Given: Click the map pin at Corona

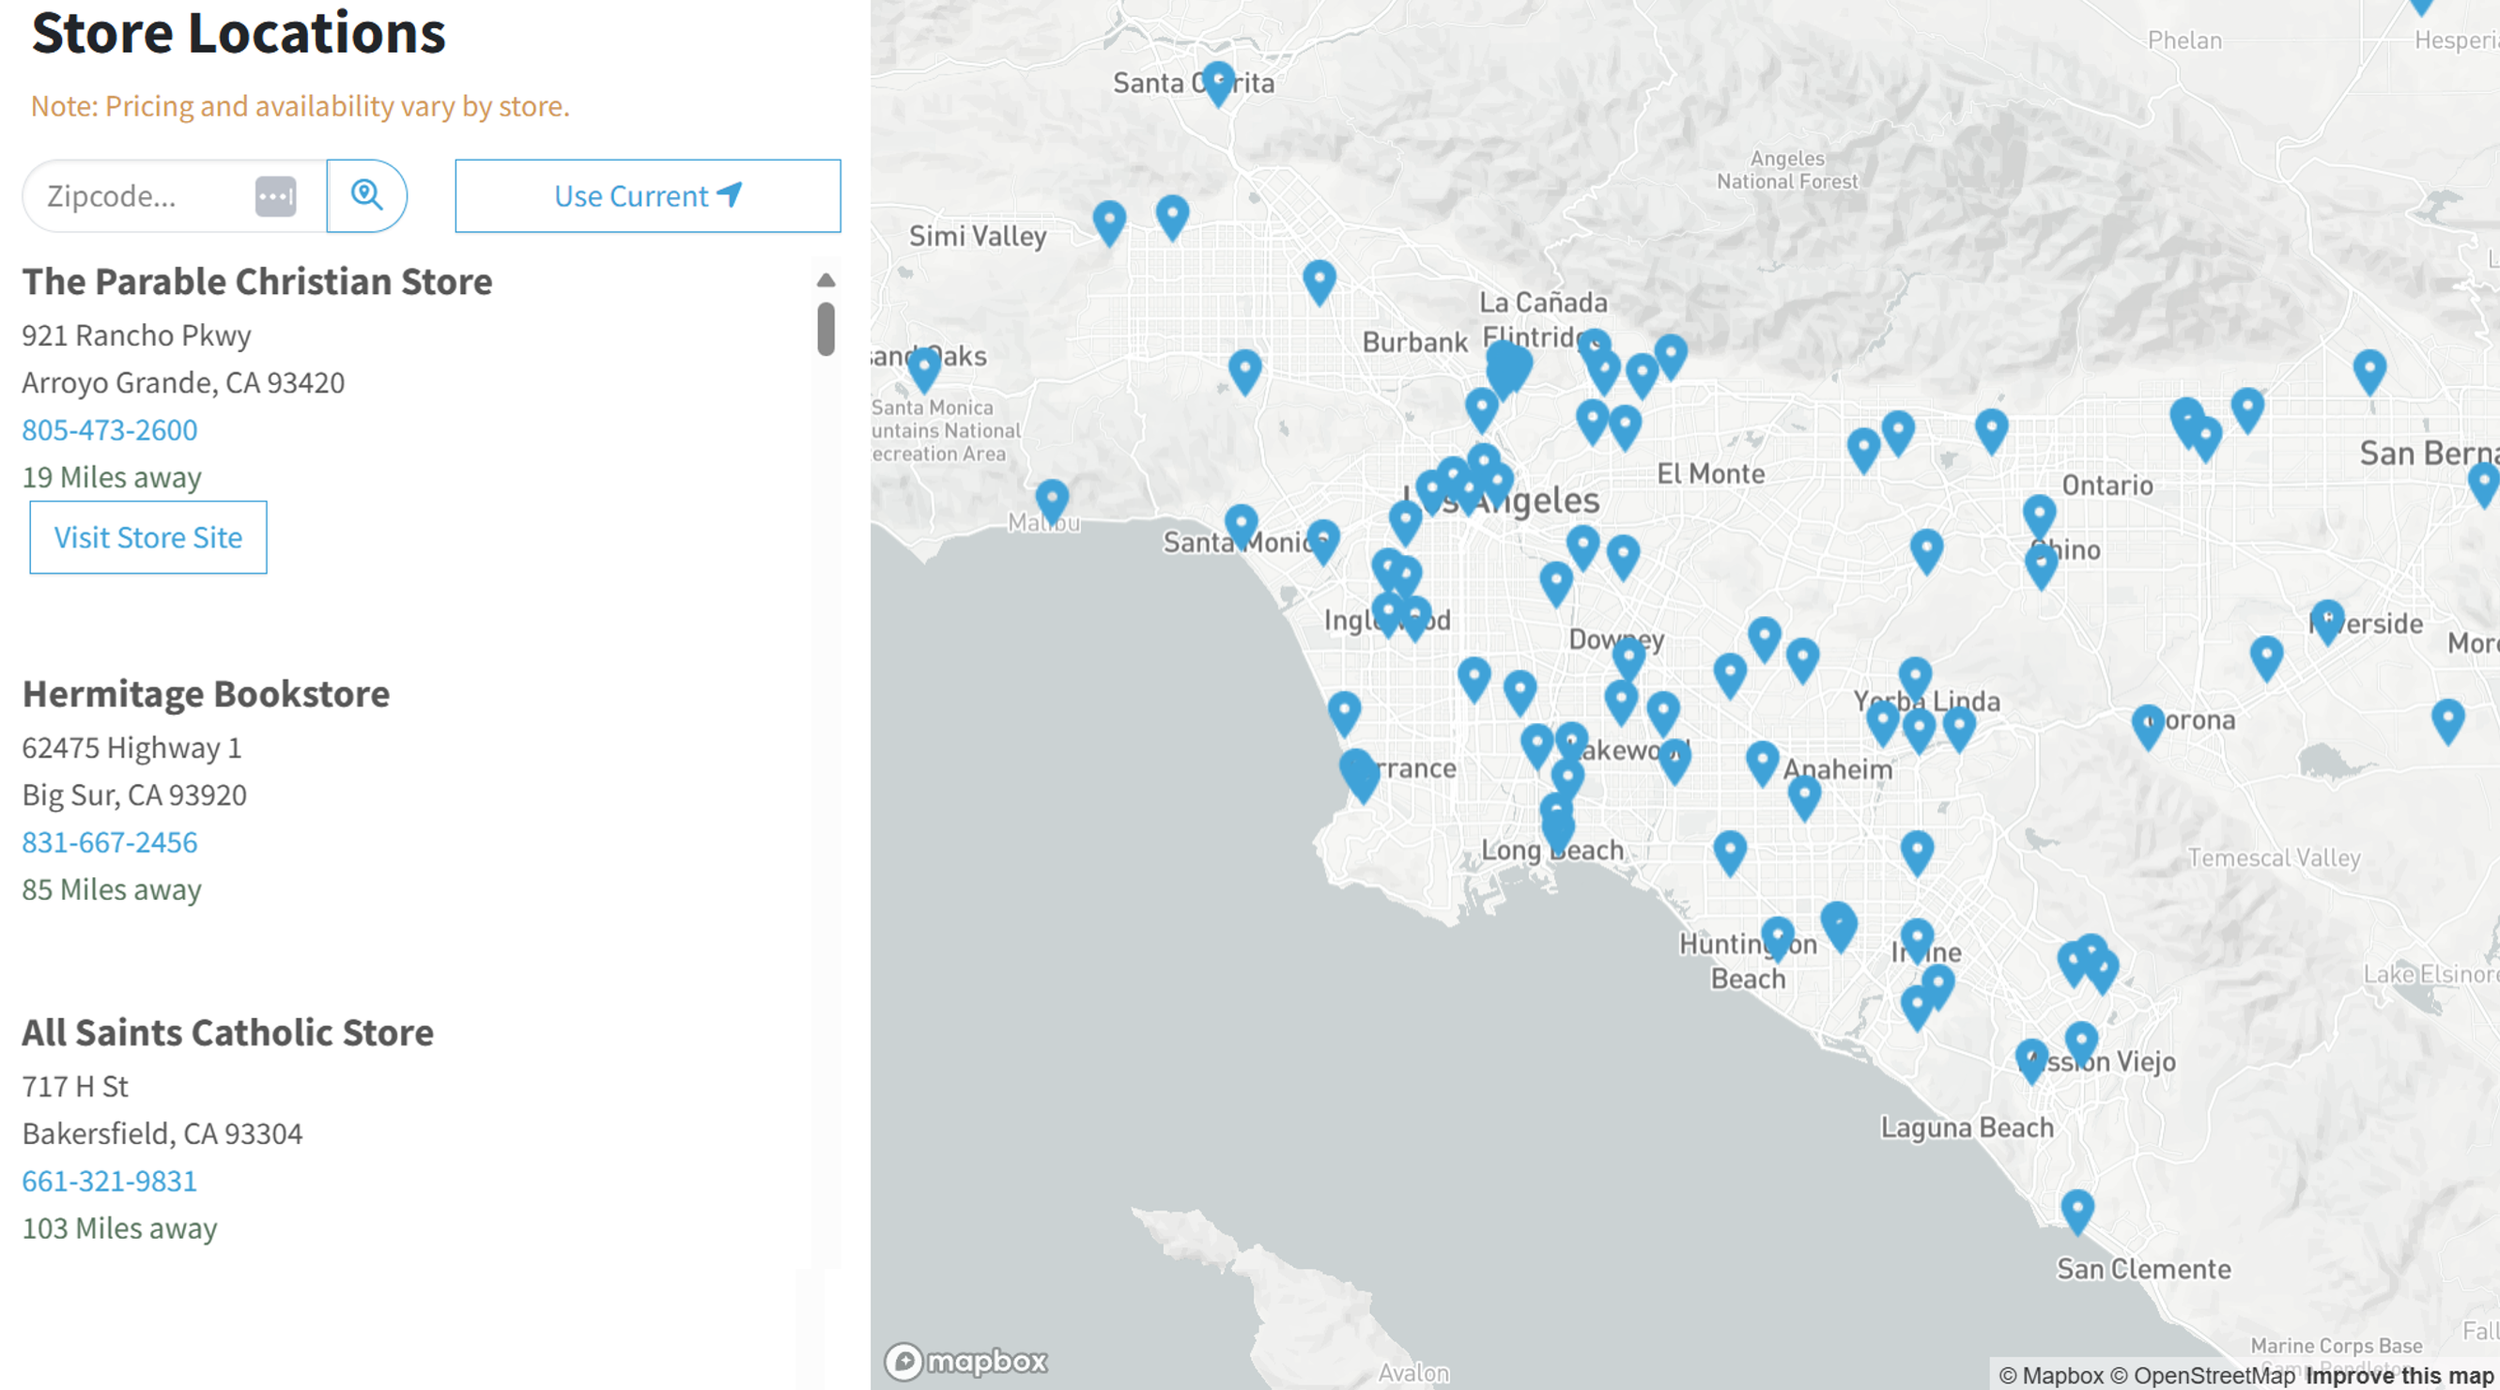Looking at the screenshot, I should [x=2147, y=724].
